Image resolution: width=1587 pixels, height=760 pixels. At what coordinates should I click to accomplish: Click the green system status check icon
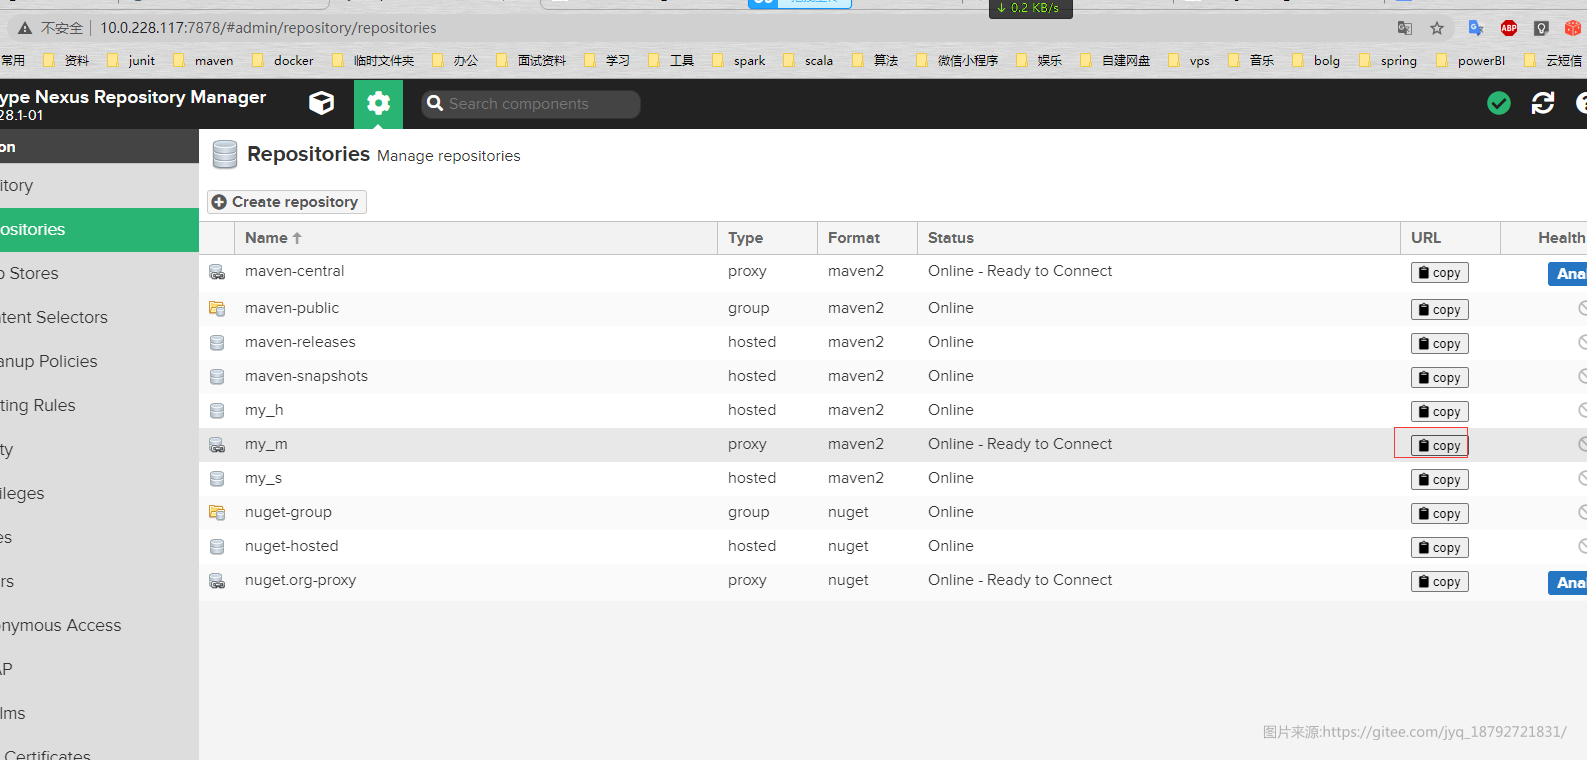tap(1498, 103)
